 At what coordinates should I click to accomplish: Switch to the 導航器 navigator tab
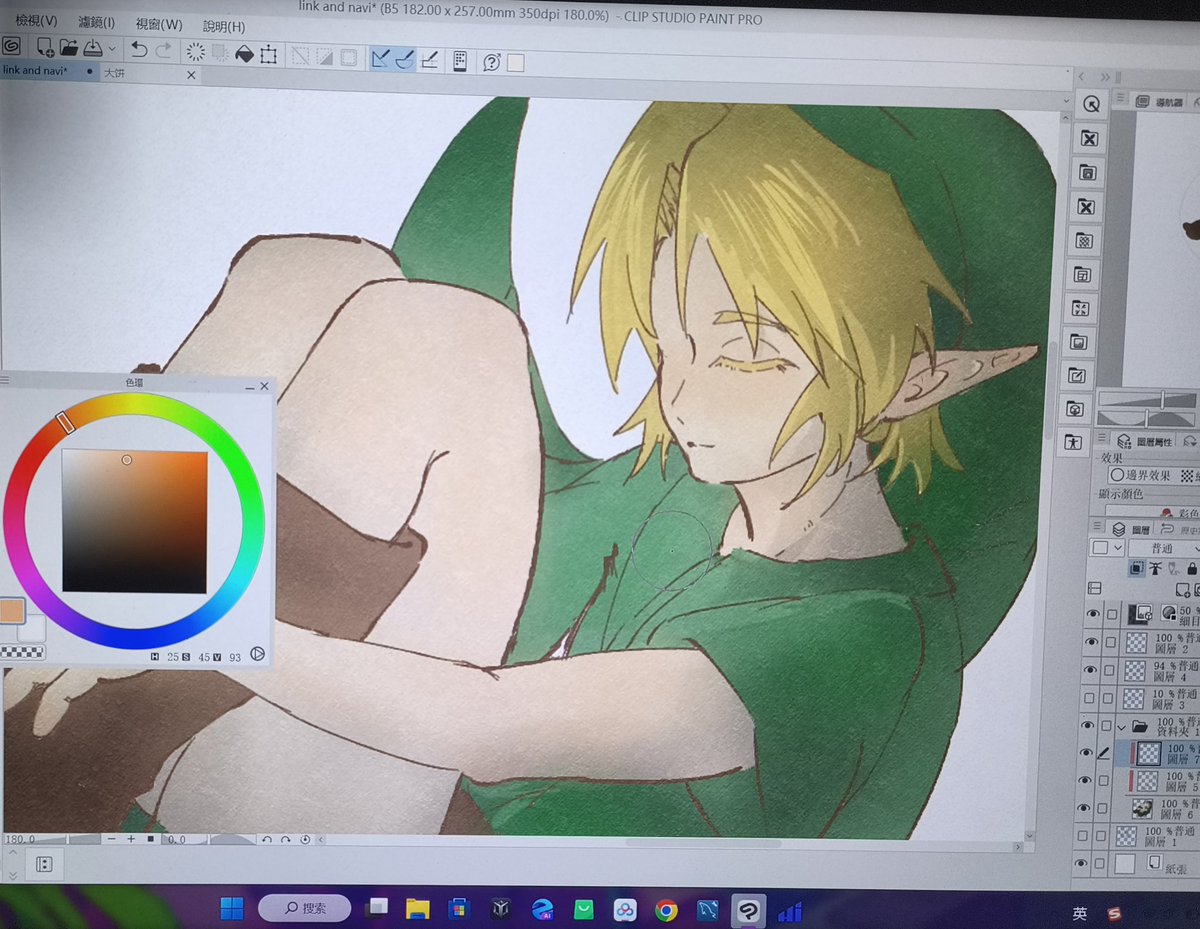point(1162,101)
